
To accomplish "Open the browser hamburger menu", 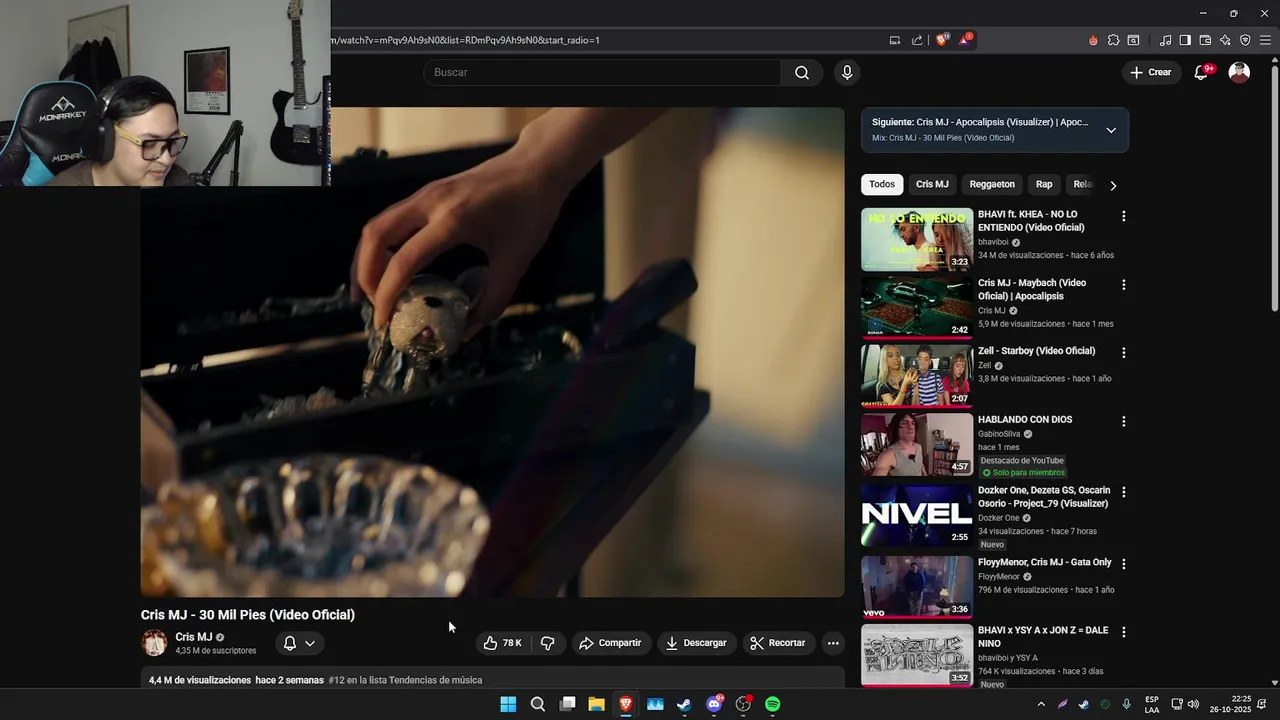I will pyautogui.click(x=1266, y=40).
